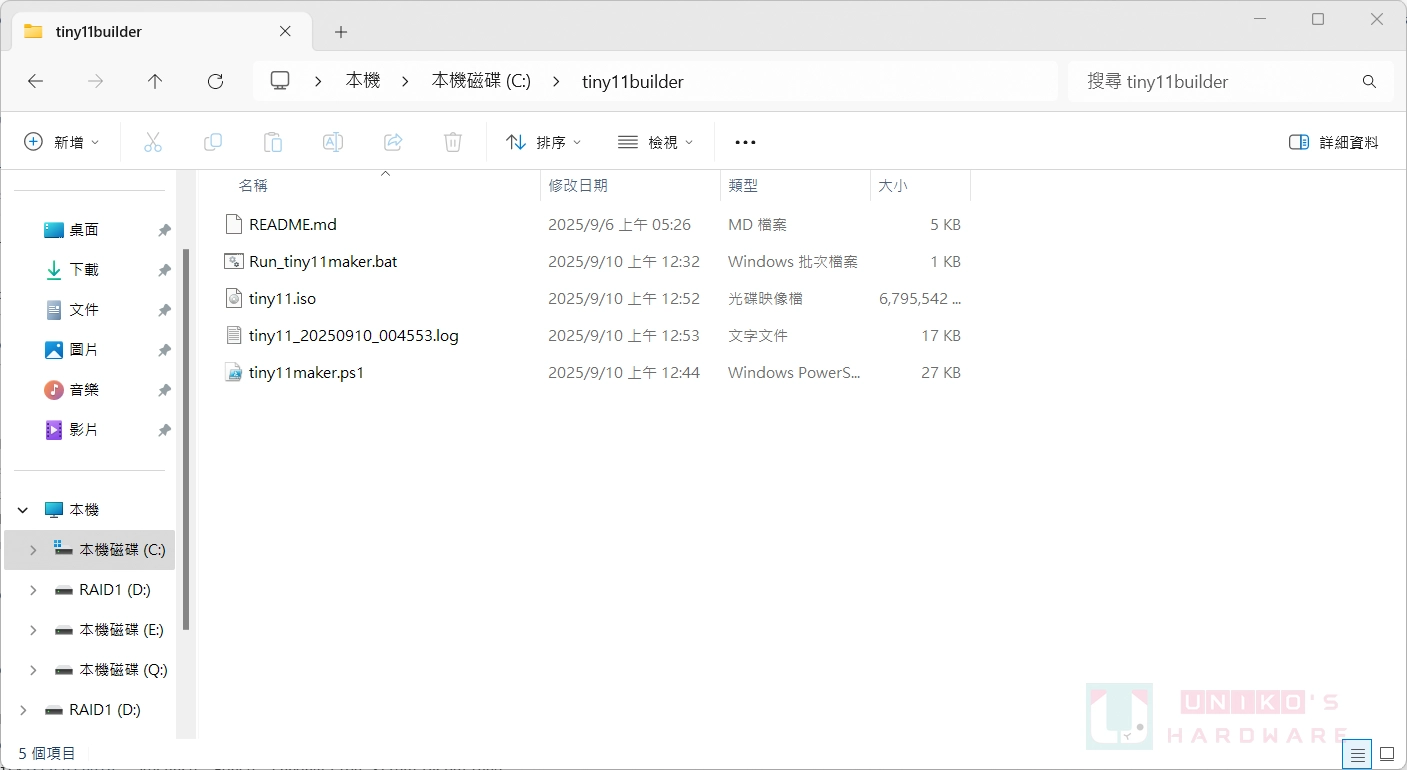1407x770 pixels.
Task: Select file name tiny11.iso
Action: (282, 298)
